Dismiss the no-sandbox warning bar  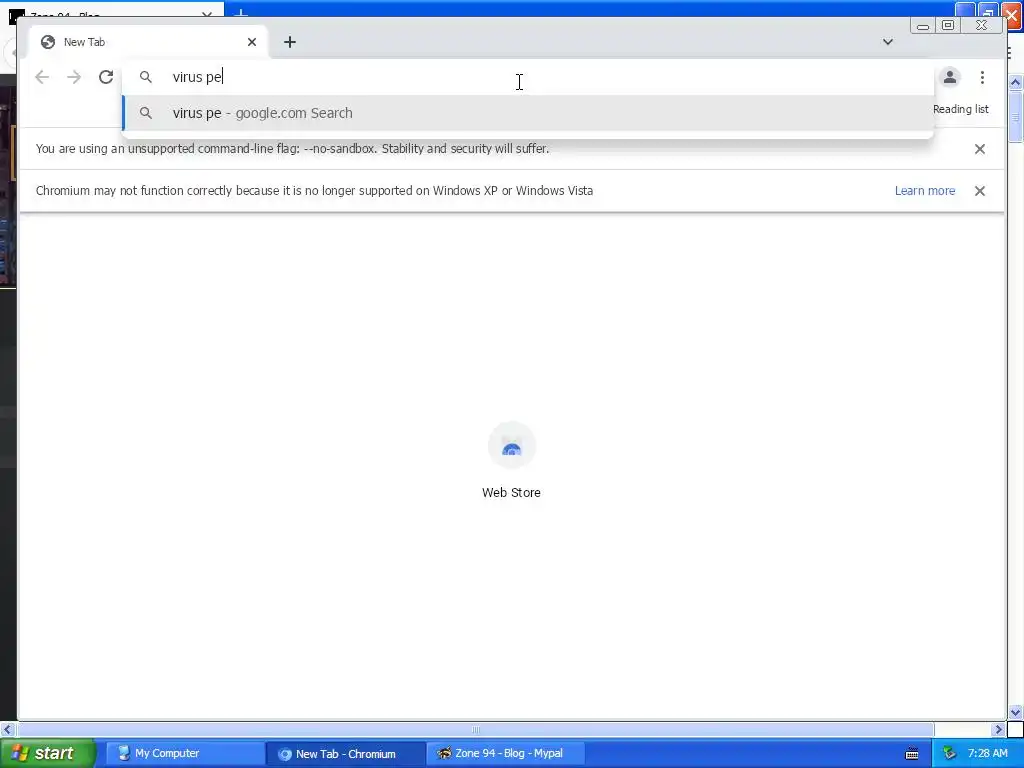coord(980,149)
